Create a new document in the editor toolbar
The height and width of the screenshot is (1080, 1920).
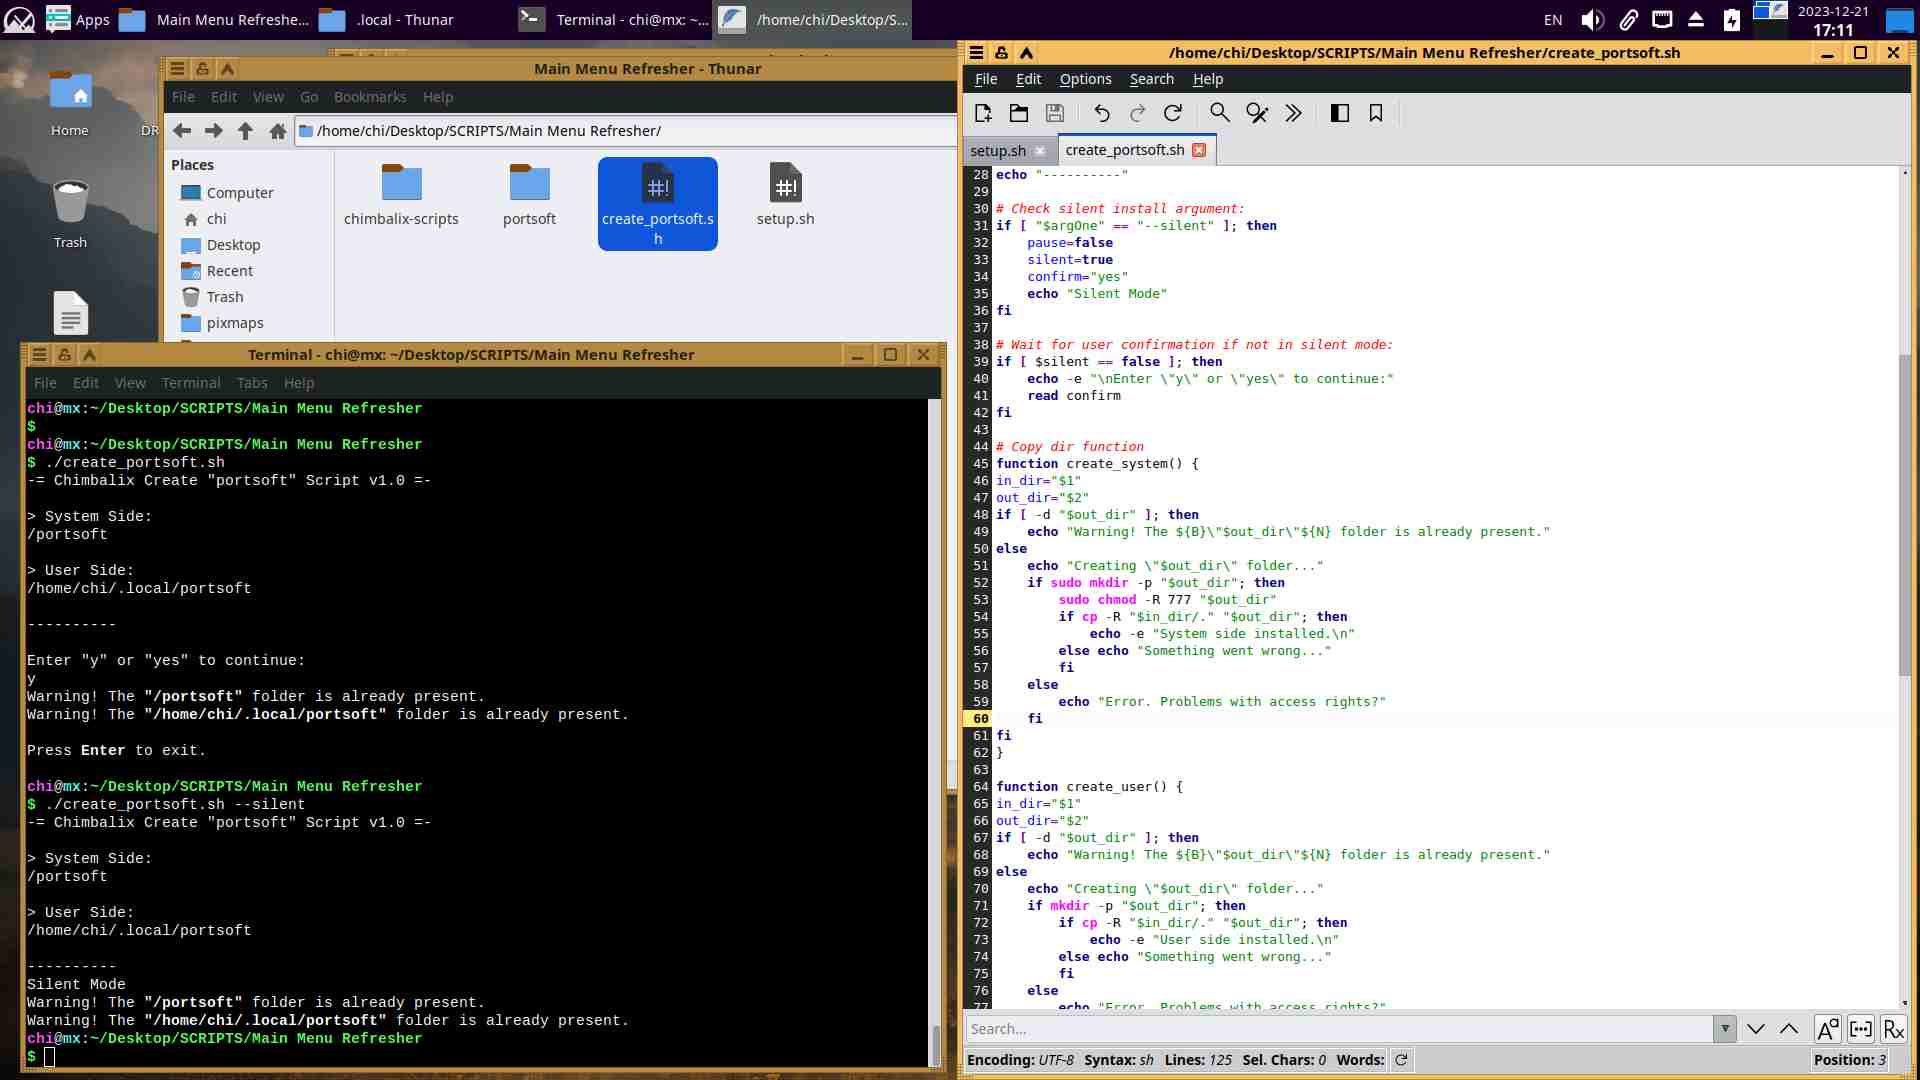[983, 113]
